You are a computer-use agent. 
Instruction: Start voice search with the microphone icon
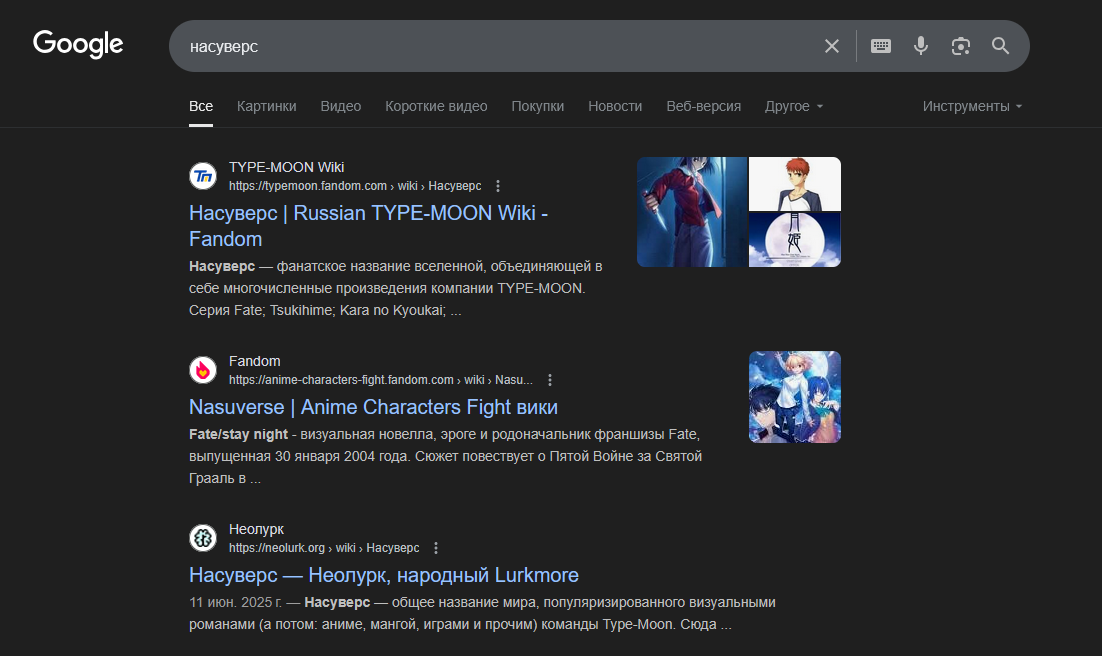point(921,46)
